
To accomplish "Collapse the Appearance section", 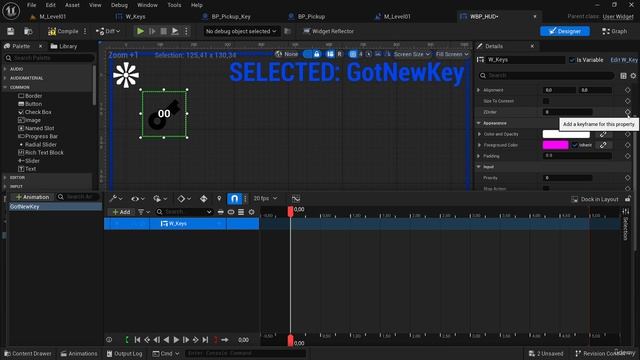I will pyautogui.click(x=479, y=123).
